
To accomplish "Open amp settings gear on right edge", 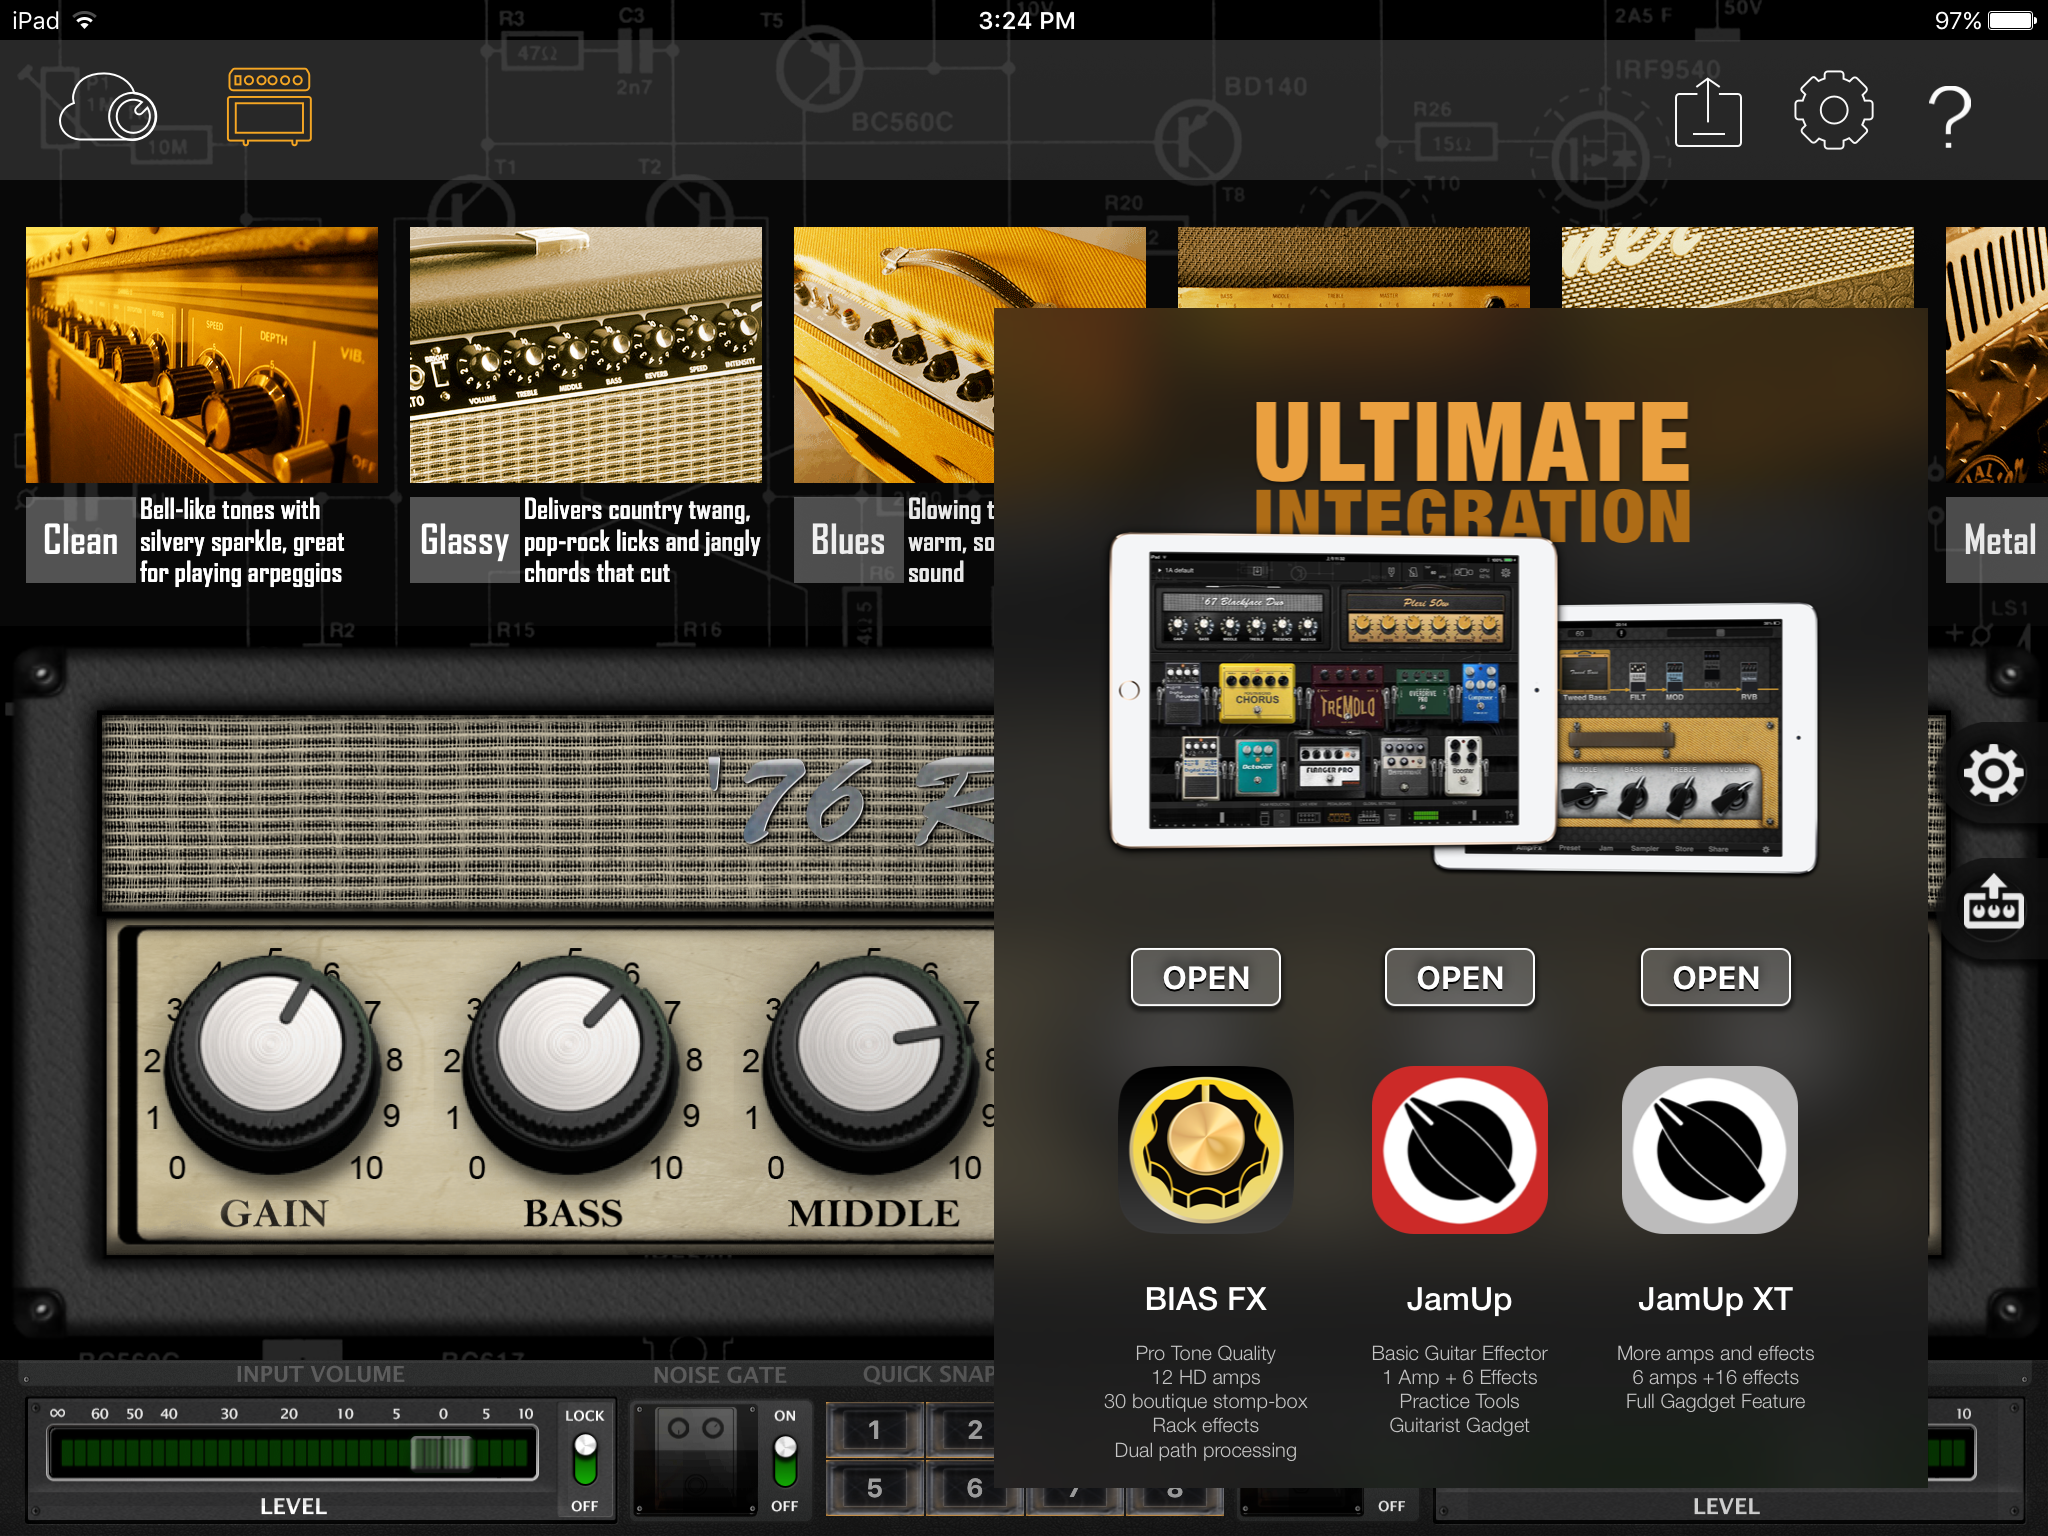I will (1994, 773).
